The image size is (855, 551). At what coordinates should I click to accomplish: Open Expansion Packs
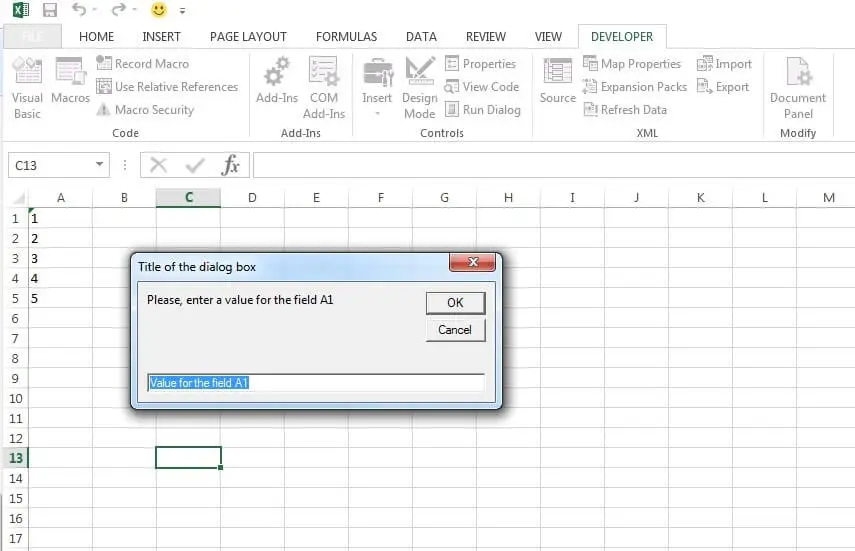[635, 87]
